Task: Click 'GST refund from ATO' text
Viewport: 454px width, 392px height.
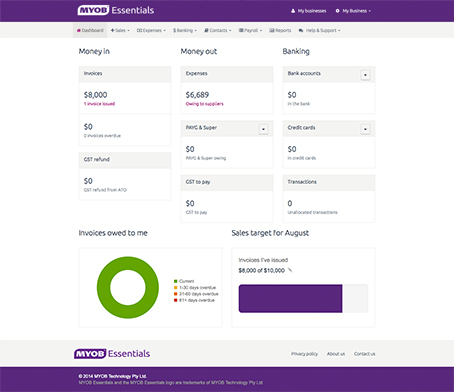Action: pyautogui.click(x=105, y=190)
